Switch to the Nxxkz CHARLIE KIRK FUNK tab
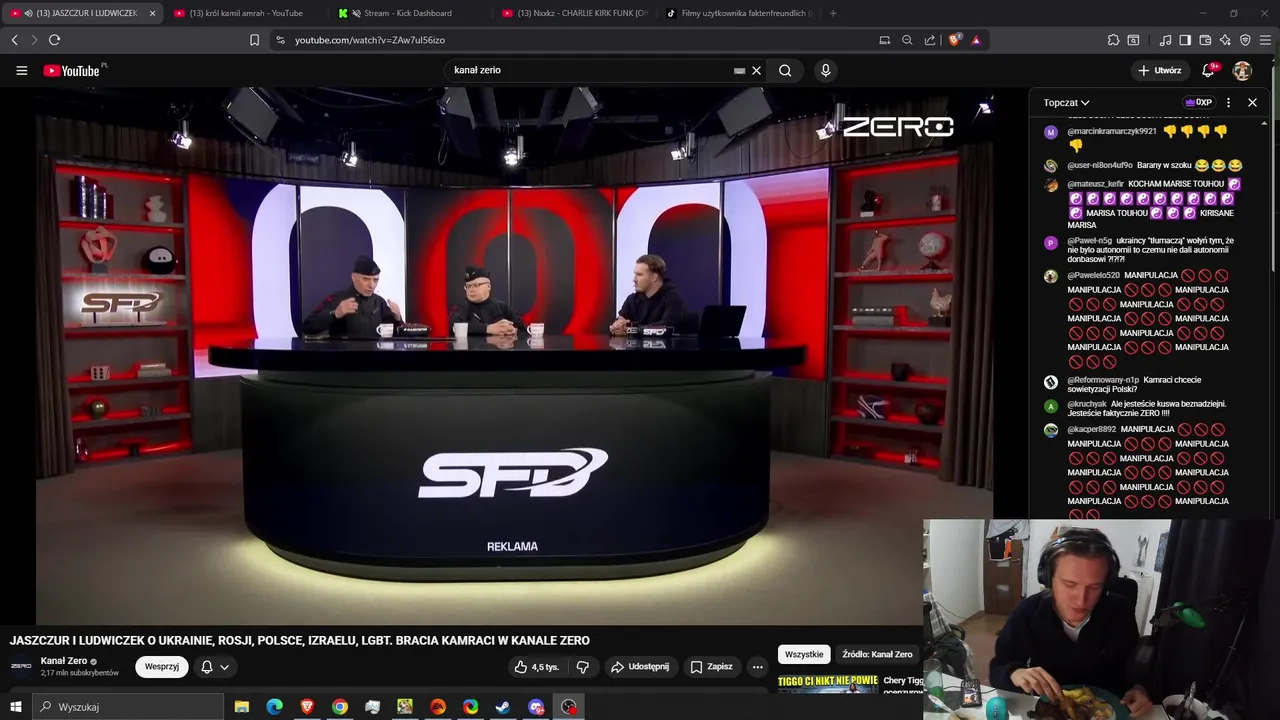This screenshot has height=720, width=1280. tap(575, 13)
